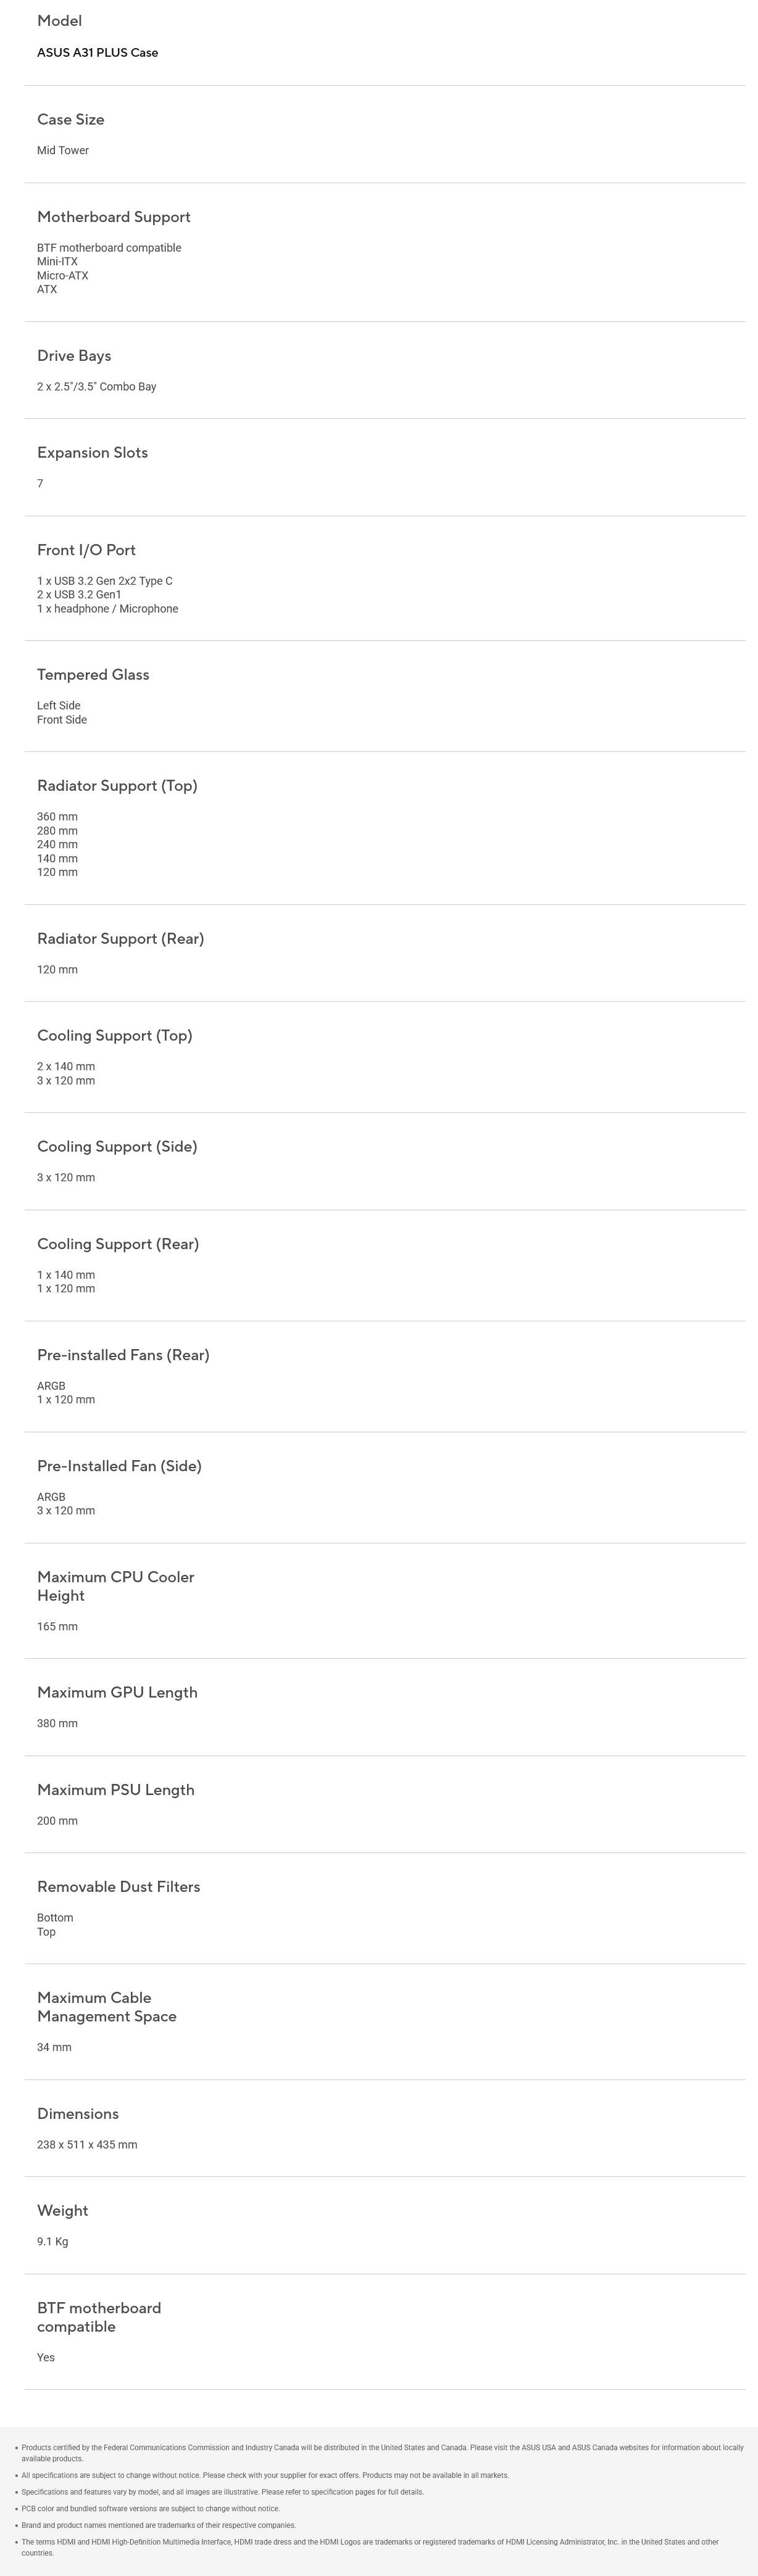Click the Removable Dust Filters heading
The image size is (758, 2576).
pyautogui.click(x=118, y=1887)
